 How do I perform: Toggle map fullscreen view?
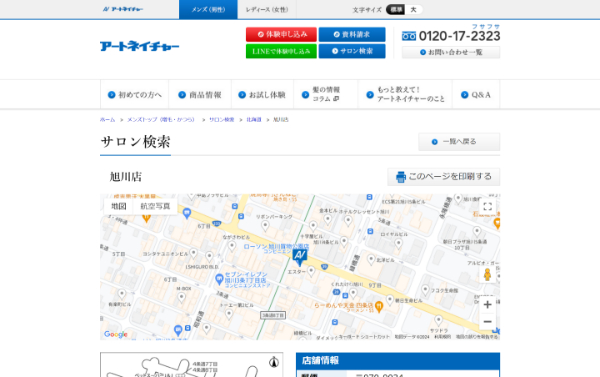[488, 207]
